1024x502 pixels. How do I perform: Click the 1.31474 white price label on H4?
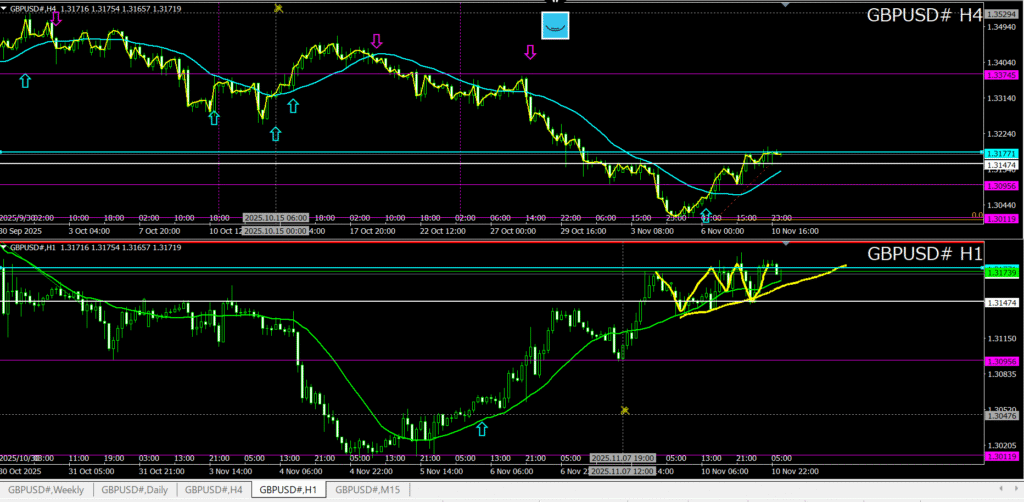pyautogui.click(x=1000, y=163)
